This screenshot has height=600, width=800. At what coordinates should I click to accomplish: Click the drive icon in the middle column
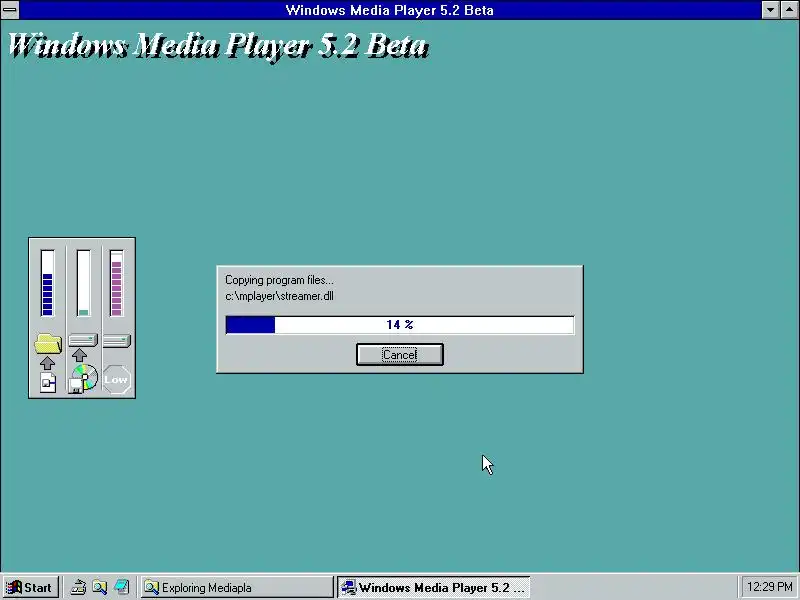tap(83, 340)
